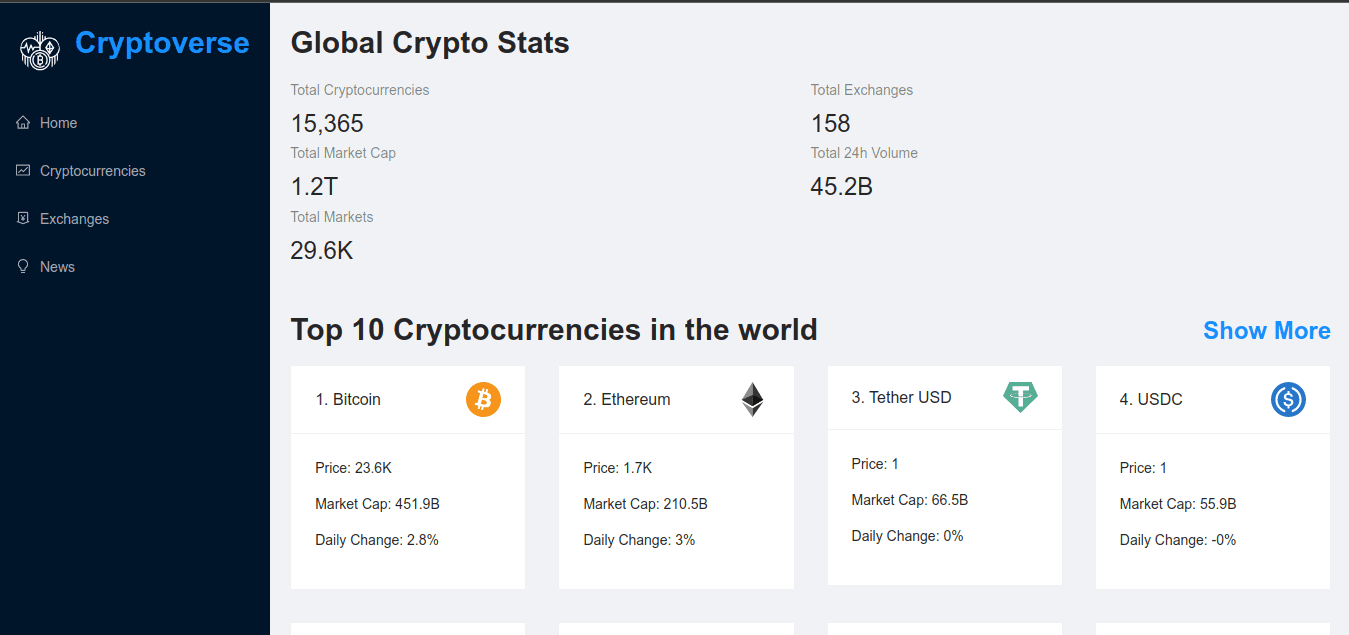The height and width of the screenshot is (635, 1349).
Task: Navigate to the News sidebar entry
Action: [57, 266]
